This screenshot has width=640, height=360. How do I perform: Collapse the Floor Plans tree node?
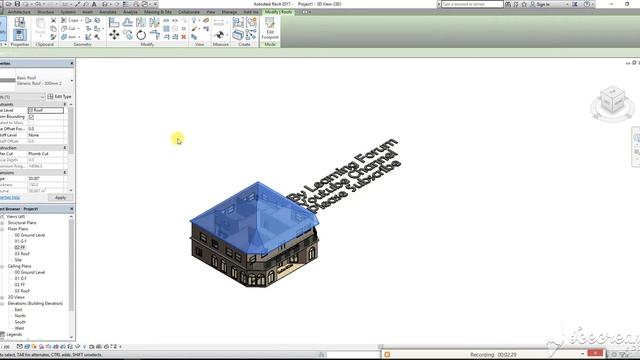click(2, 229)
